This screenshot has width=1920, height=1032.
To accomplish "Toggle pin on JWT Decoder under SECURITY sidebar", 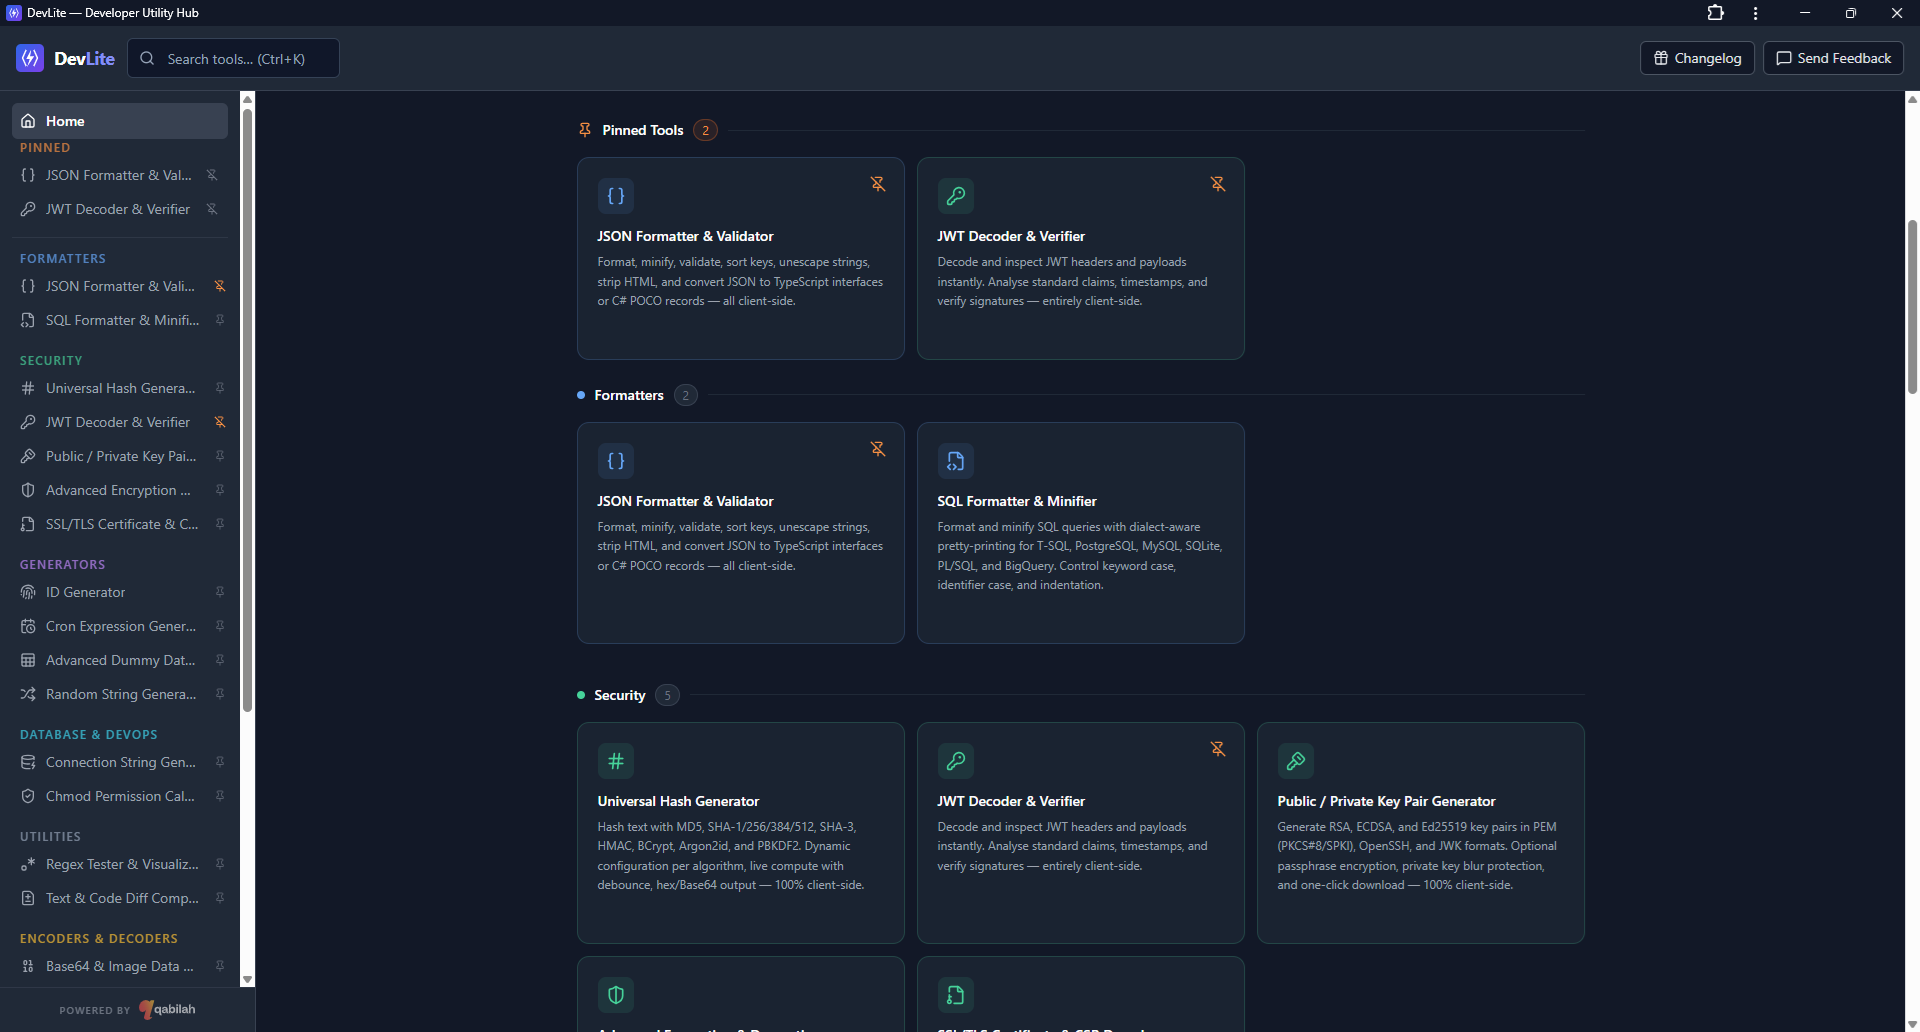I will pos(220,422).
